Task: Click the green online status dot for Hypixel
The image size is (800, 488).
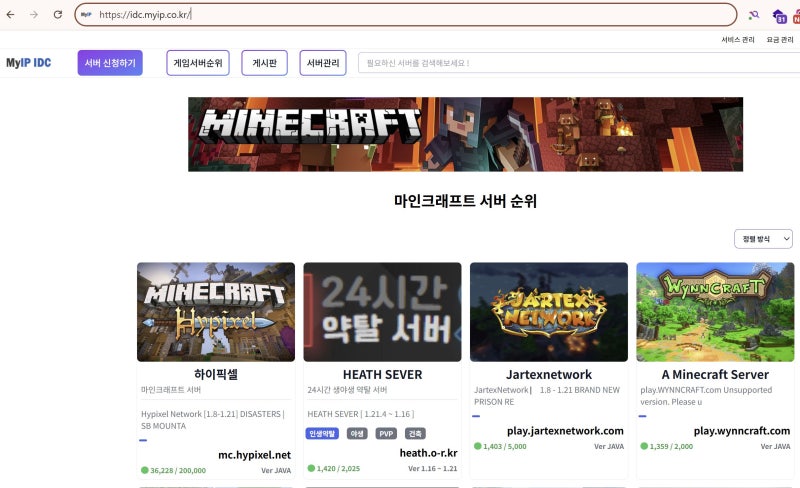Action: click(x=144, y=470)
